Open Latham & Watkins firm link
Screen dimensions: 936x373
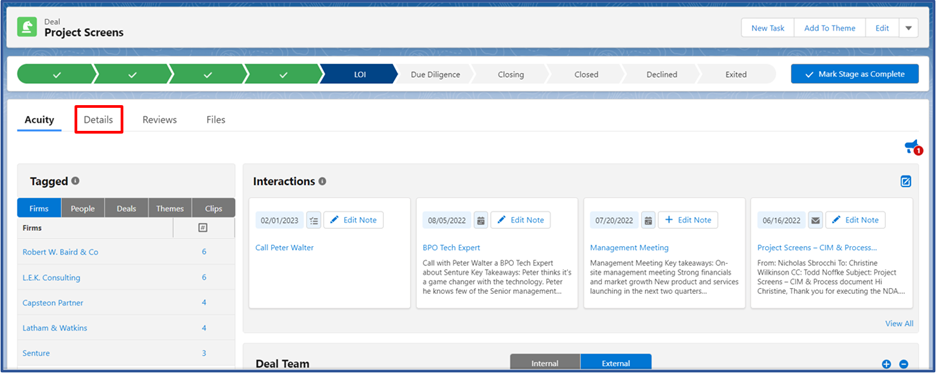click(55, 328)
